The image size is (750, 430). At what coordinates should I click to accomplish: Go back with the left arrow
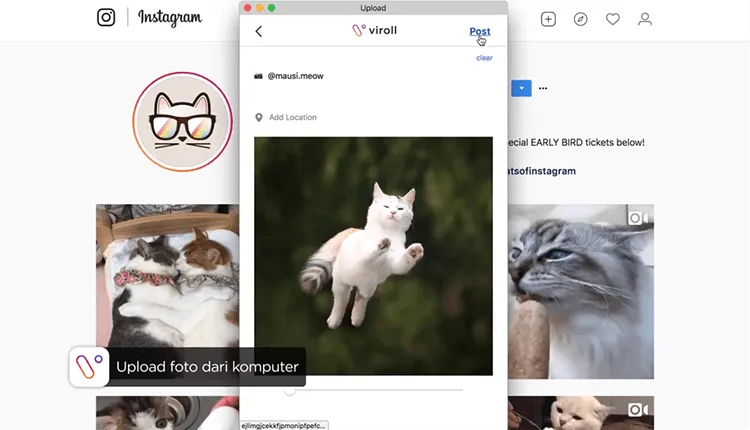pyautogui.click(x=259, y=31)
